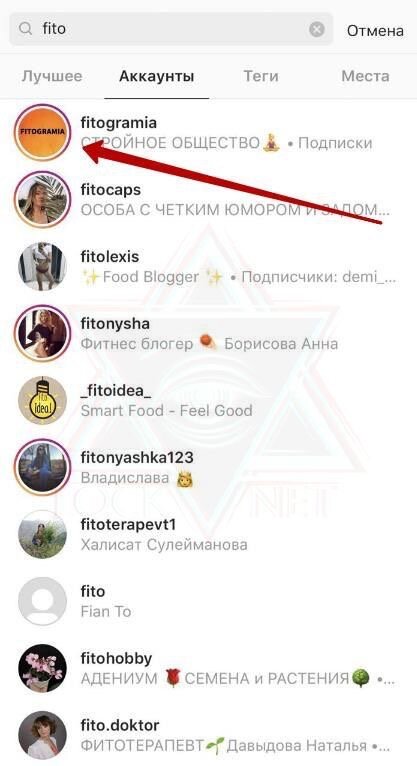Cancel search with Отмена button
The width and height of the screenshot is (417, 766).
coord(375,31)
